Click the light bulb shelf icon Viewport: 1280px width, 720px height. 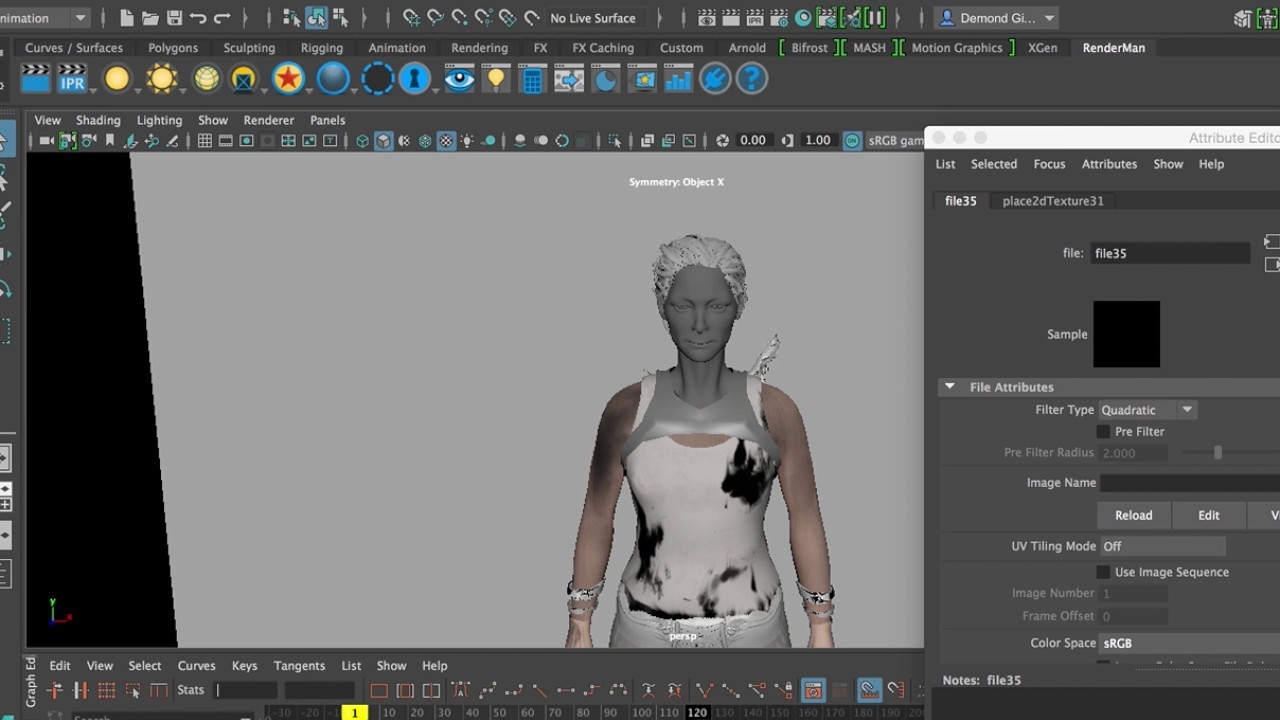coord(495,79)
